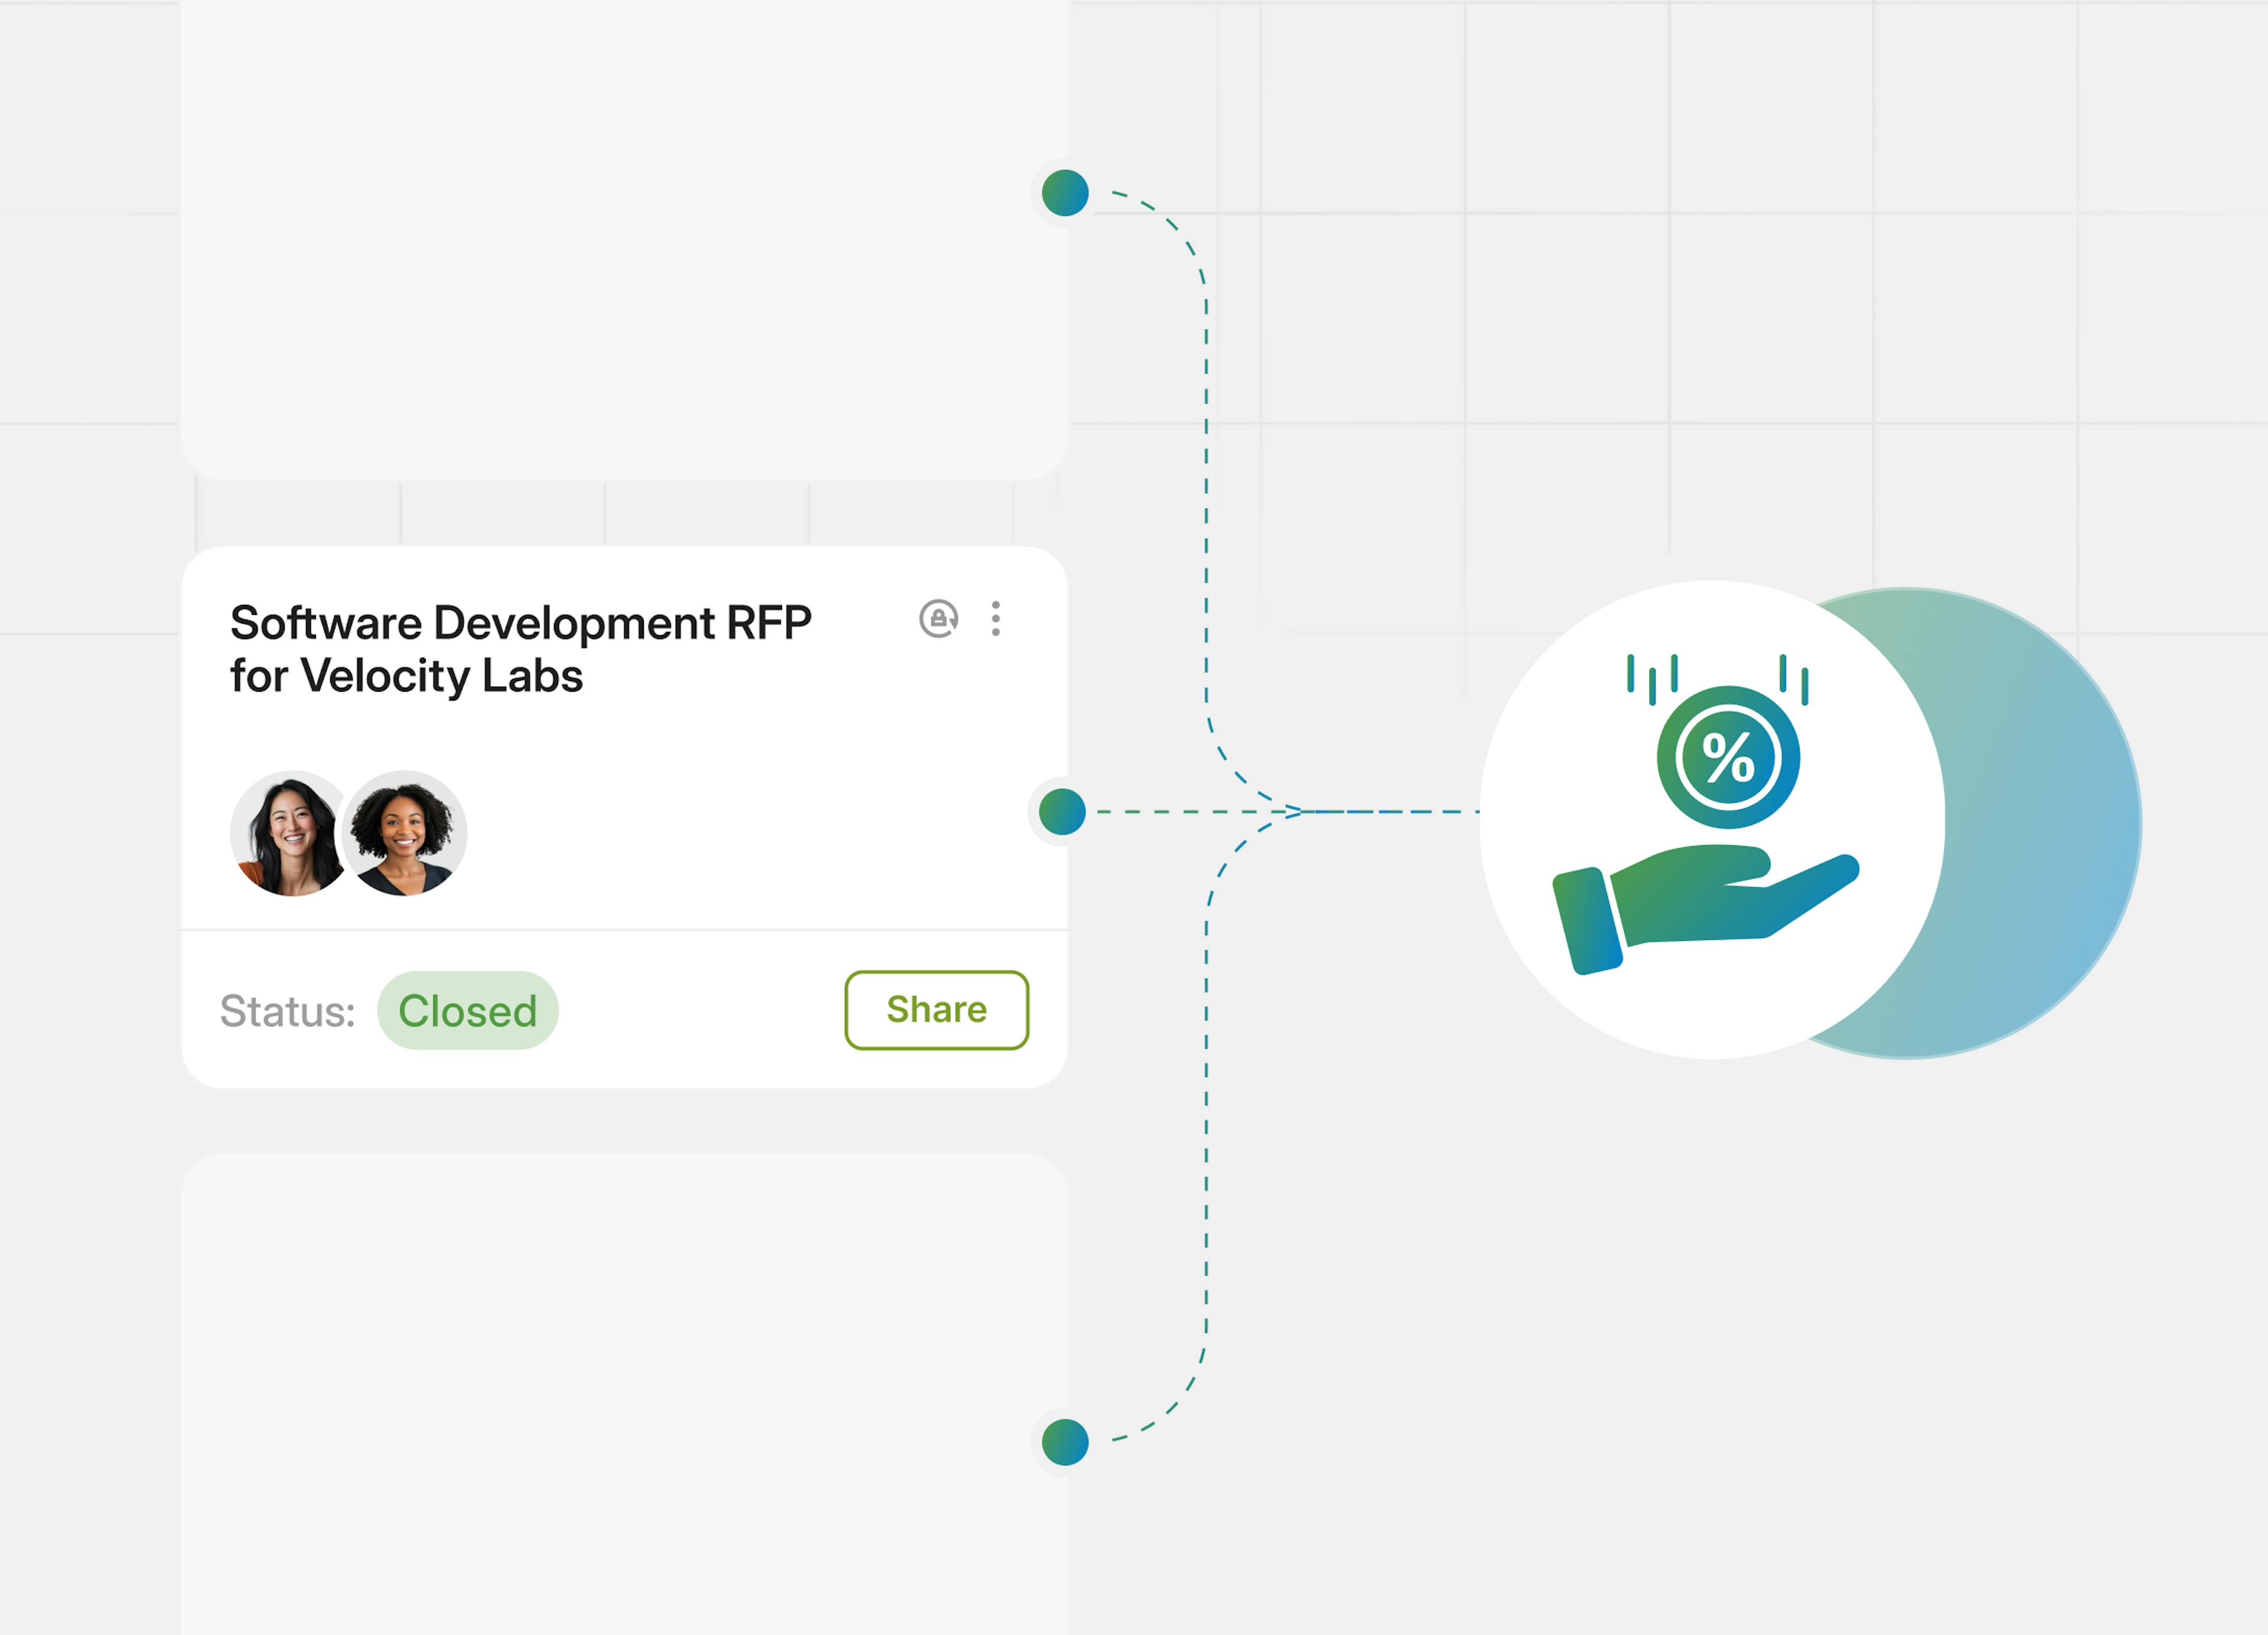Select the blank card above the RFP card

click(624, 240)
